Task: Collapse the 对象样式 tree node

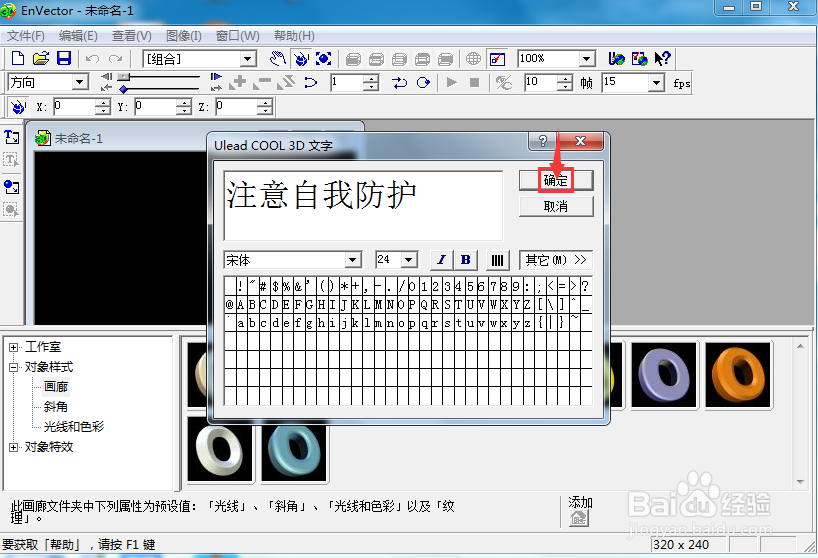Action: [x=13, y=367]
